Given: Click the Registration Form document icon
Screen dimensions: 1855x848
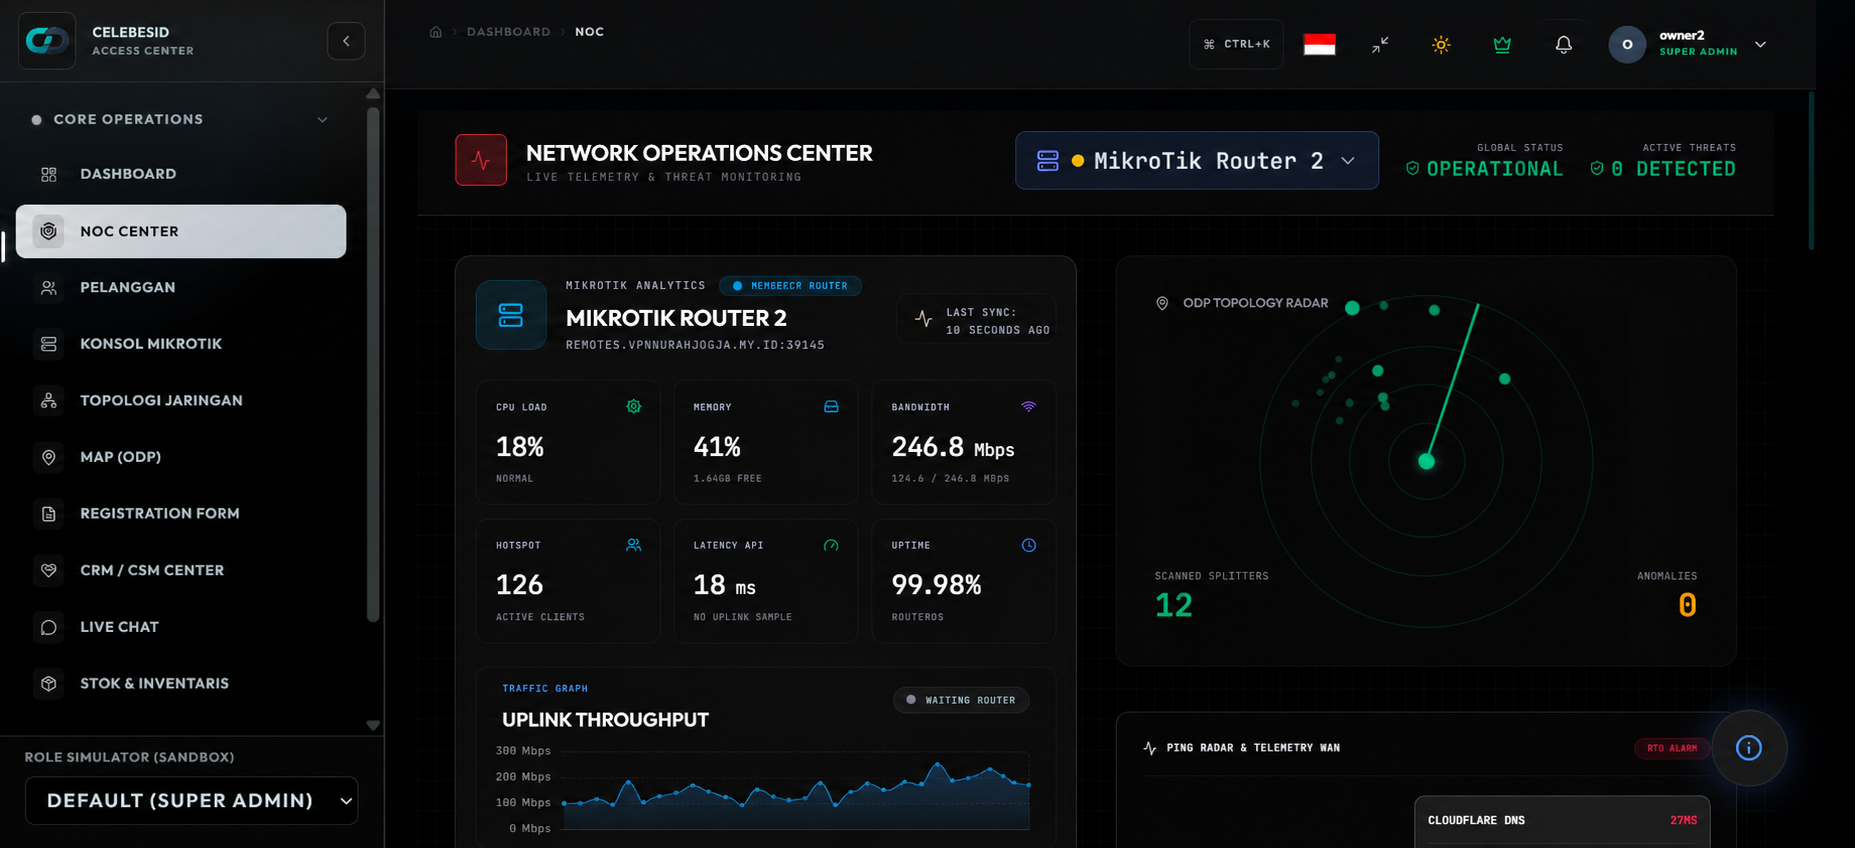Looking at the screenshot, I should 48,514.
